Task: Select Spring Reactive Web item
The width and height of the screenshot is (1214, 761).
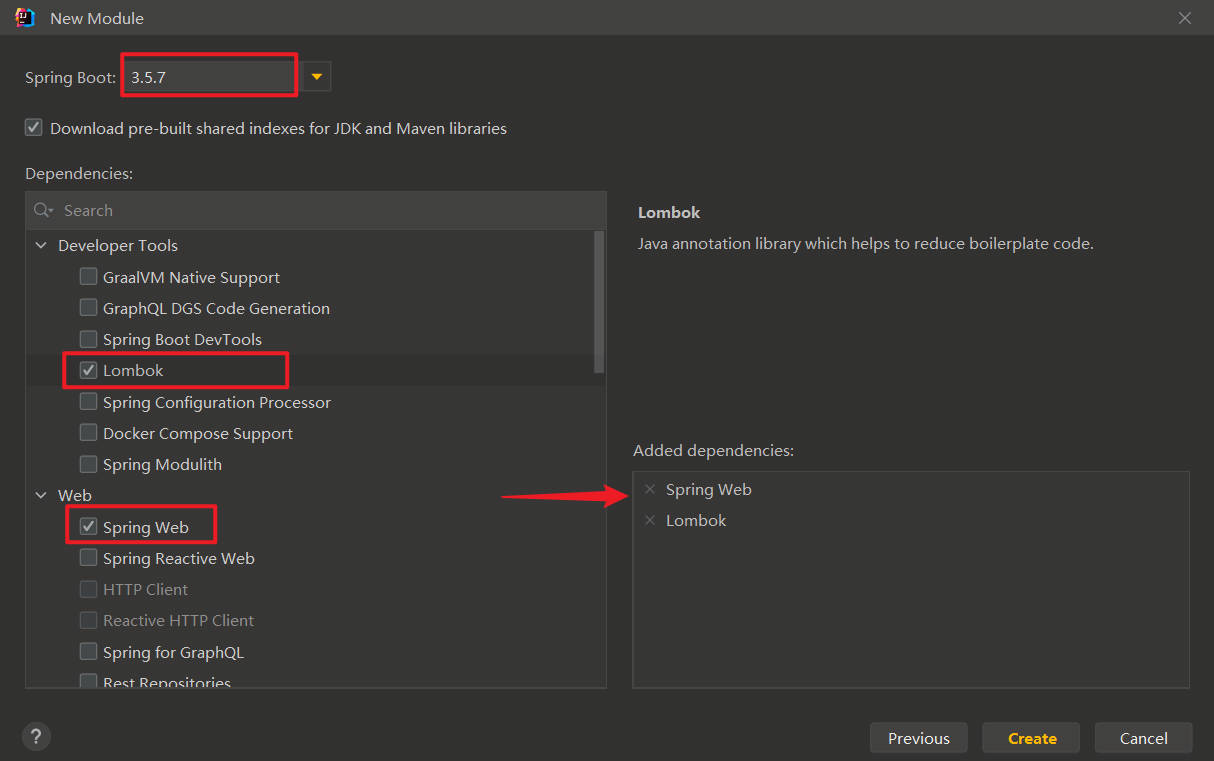Action: click(178, 558)
